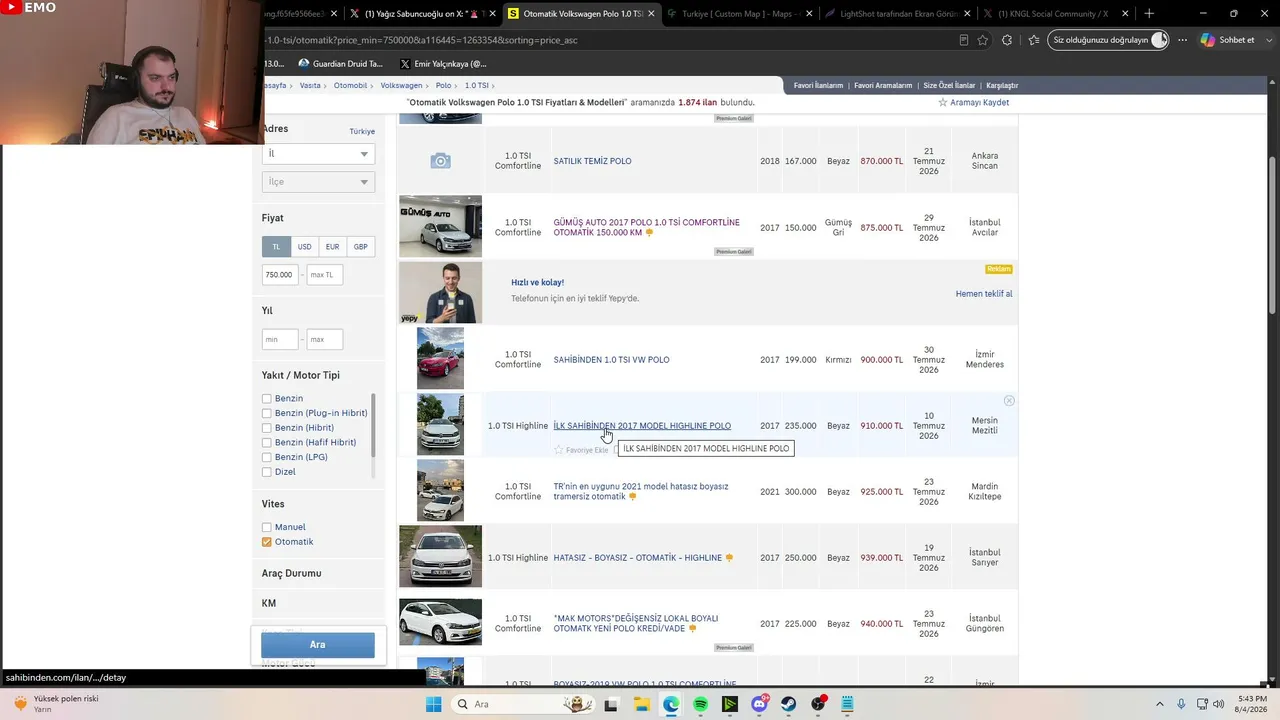Screen dimensions: 1280x720
Task: Go to Vasıta breadcrumb
Action: click(310, 86)
